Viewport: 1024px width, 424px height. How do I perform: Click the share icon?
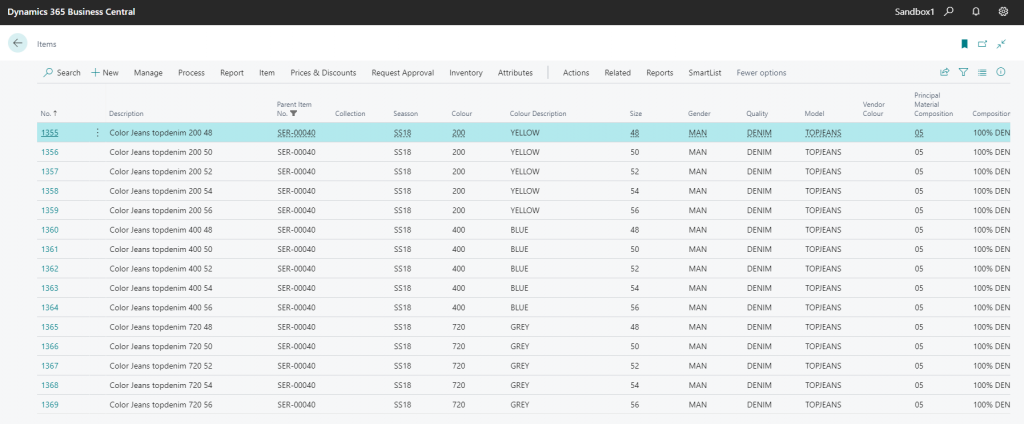click(x=944, y=73)
